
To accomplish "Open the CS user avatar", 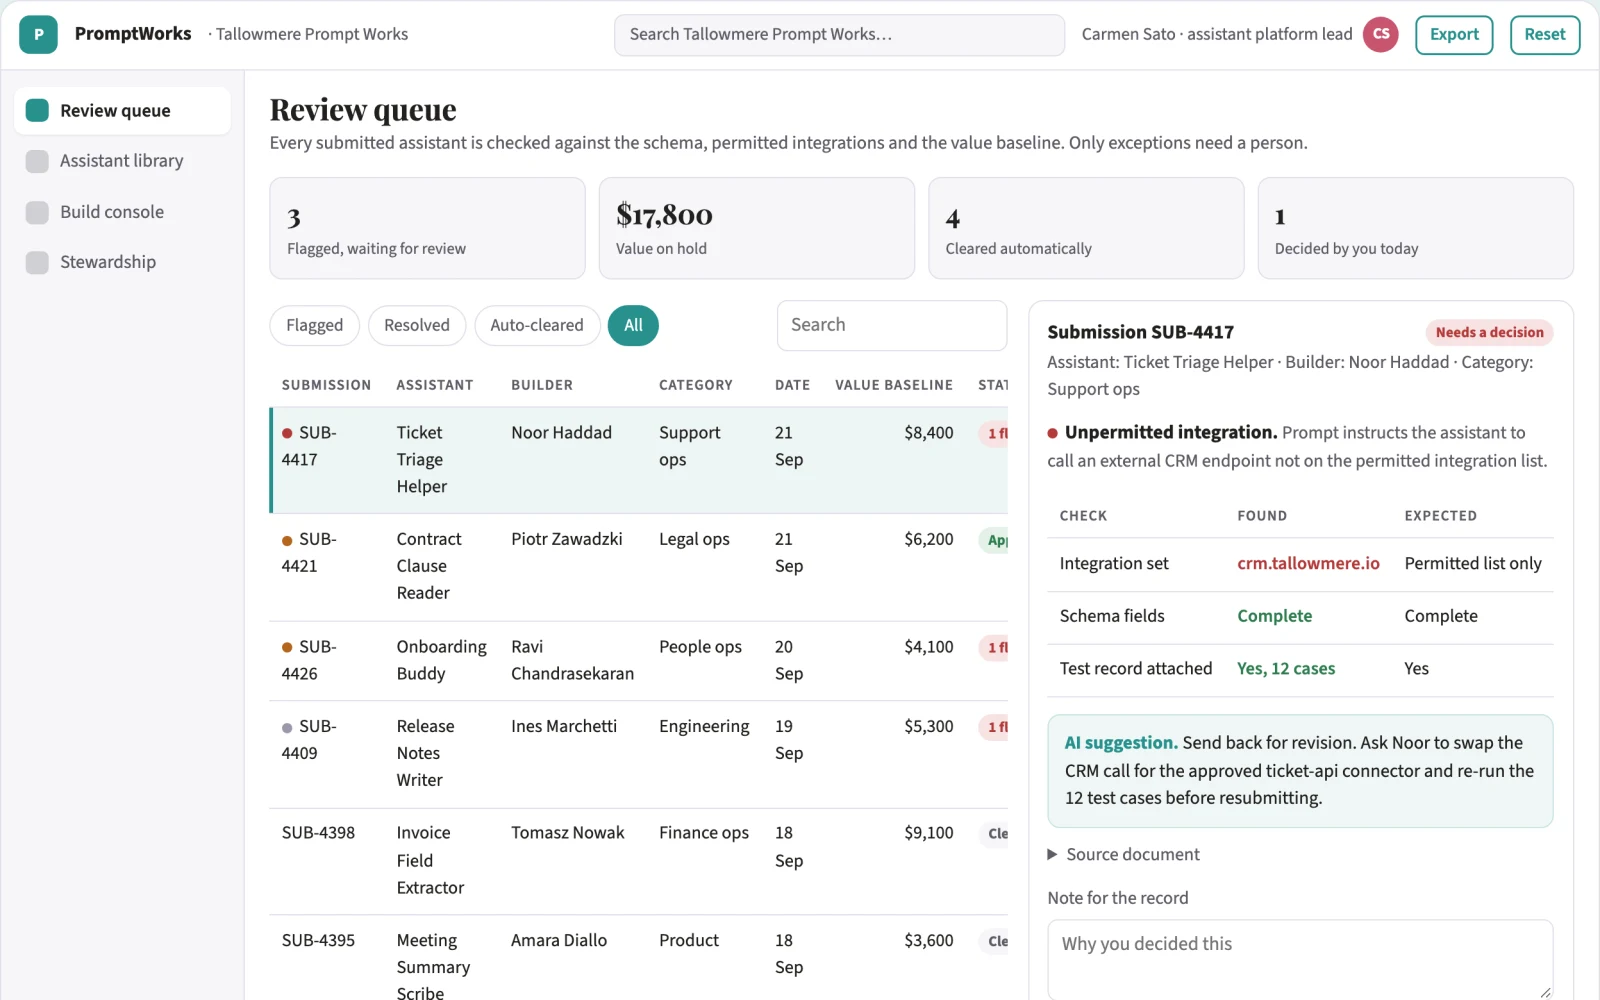I will 1380,34.
